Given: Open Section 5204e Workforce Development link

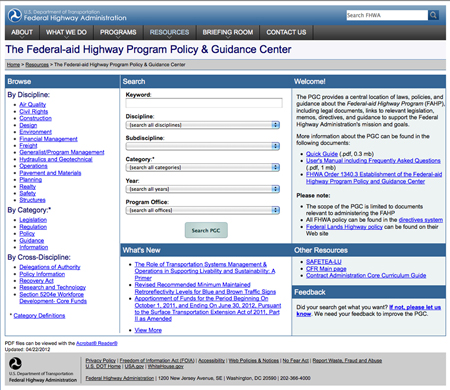Looking at the screenshot, I should [x=53, y=298].
